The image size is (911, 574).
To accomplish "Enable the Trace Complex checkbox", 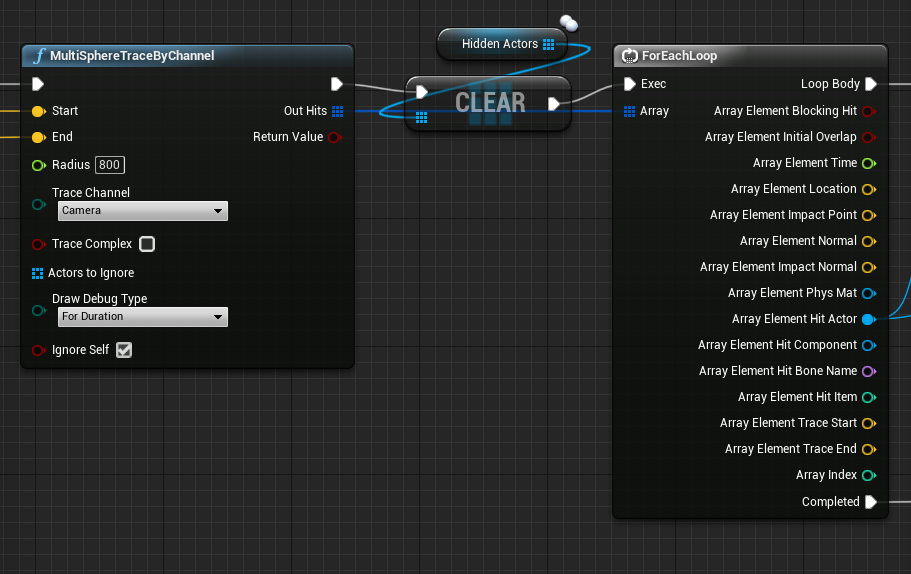I will tap(147, 244).
